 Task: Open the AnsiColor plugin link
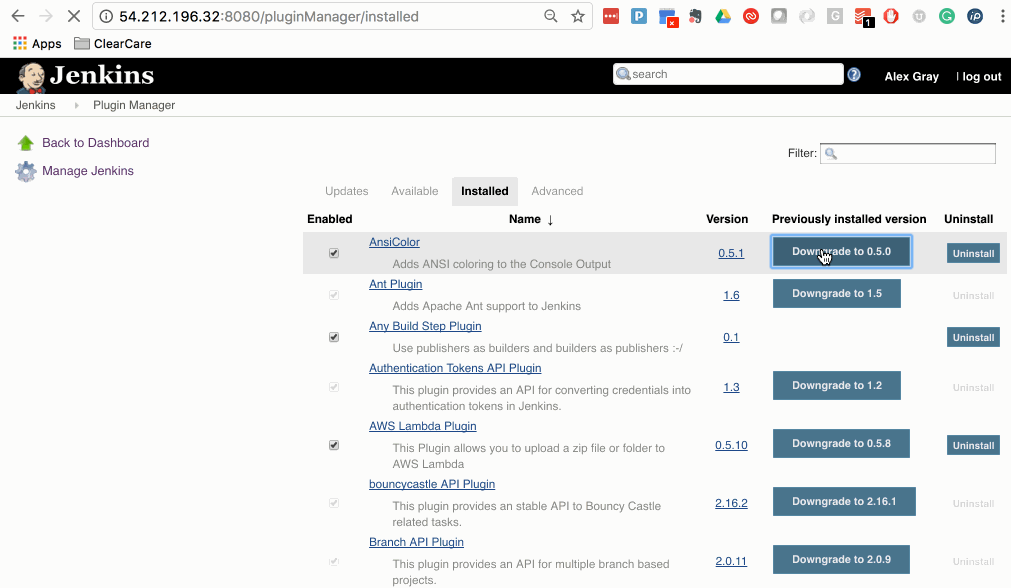tap(394, 242)
